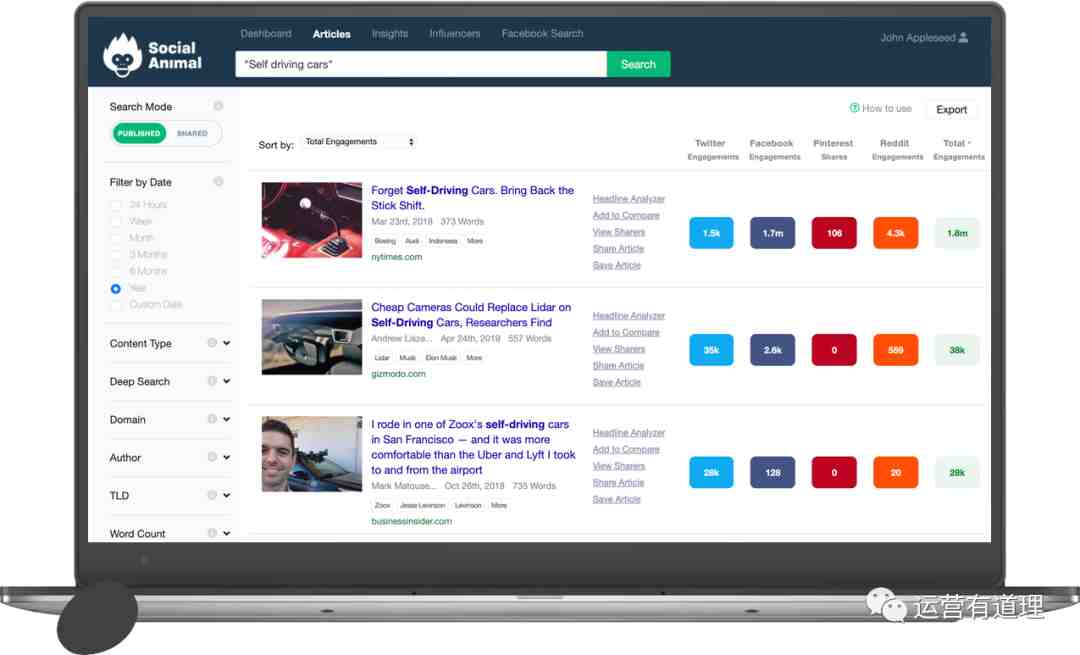Open the nytimes.com domain link
The height and width of the screenshot is (655, 1080).
397,257
